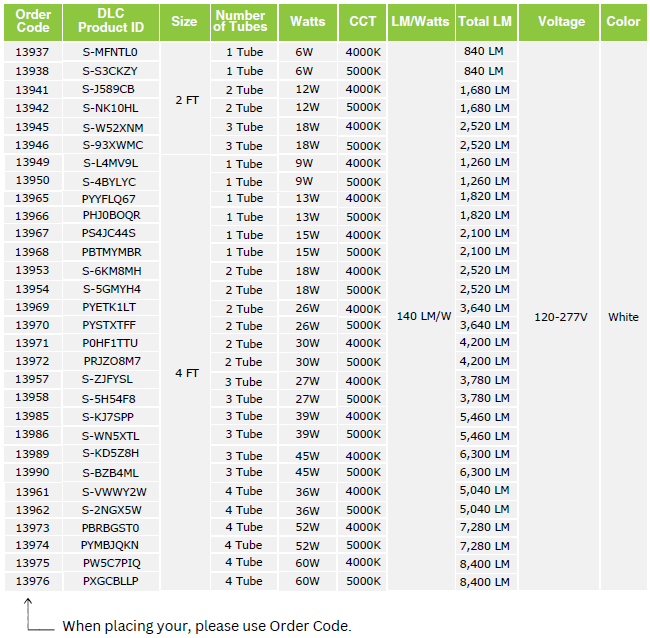Click the White color value
This screenshot has height=638, width=650.
[623, 317]
